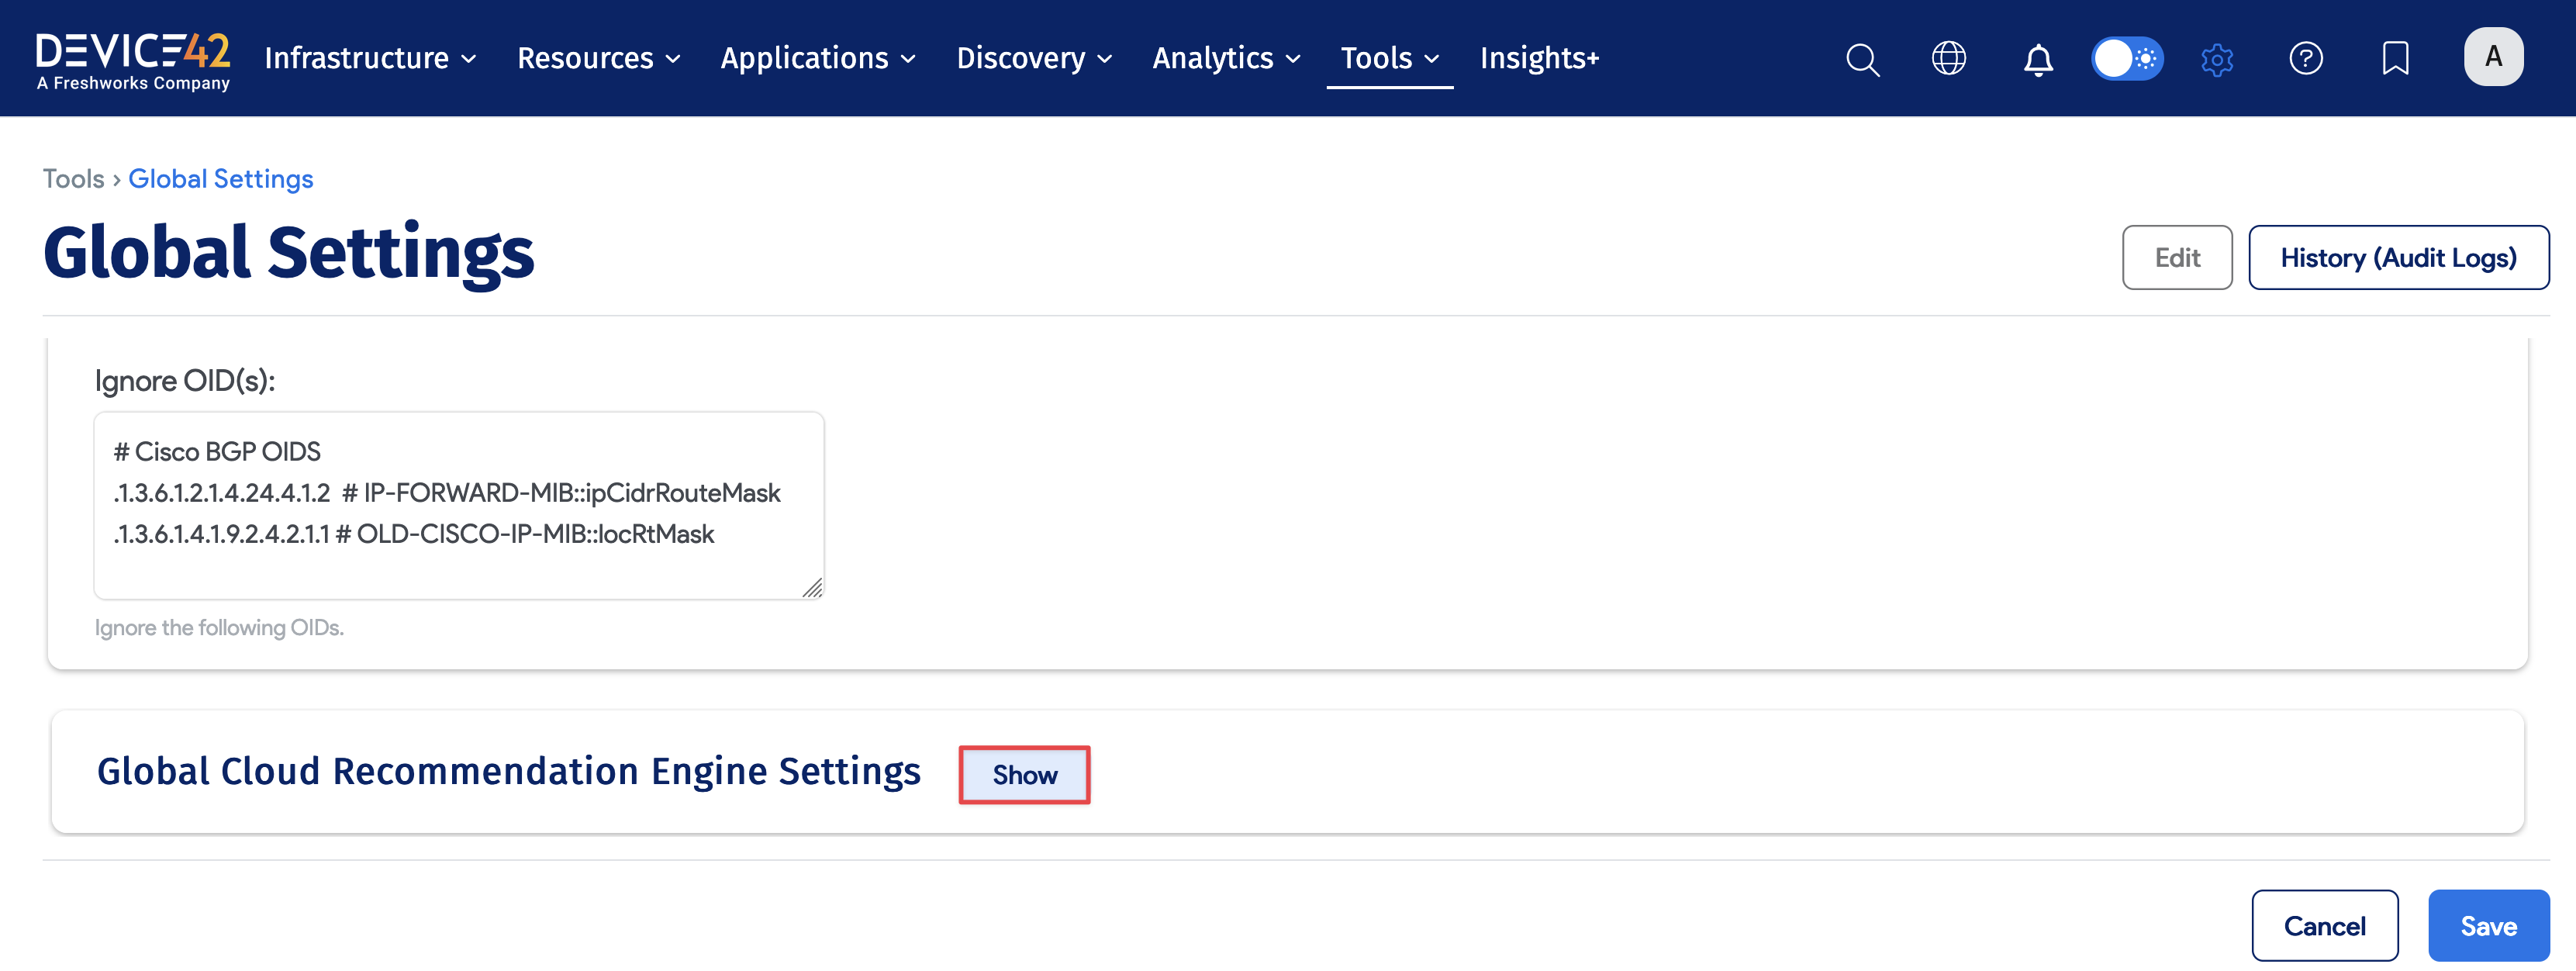Toggle the dark mode switch
The image size is (2576, 971).
pos(2127,59)
